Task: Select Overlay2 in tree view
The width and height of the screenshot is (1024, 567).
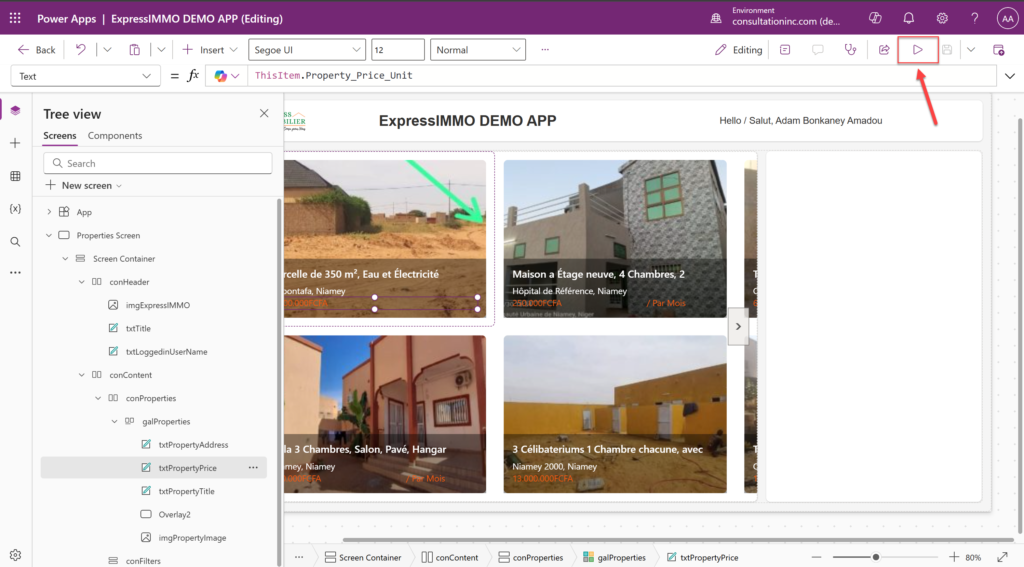Action: (x=174, y=514)
